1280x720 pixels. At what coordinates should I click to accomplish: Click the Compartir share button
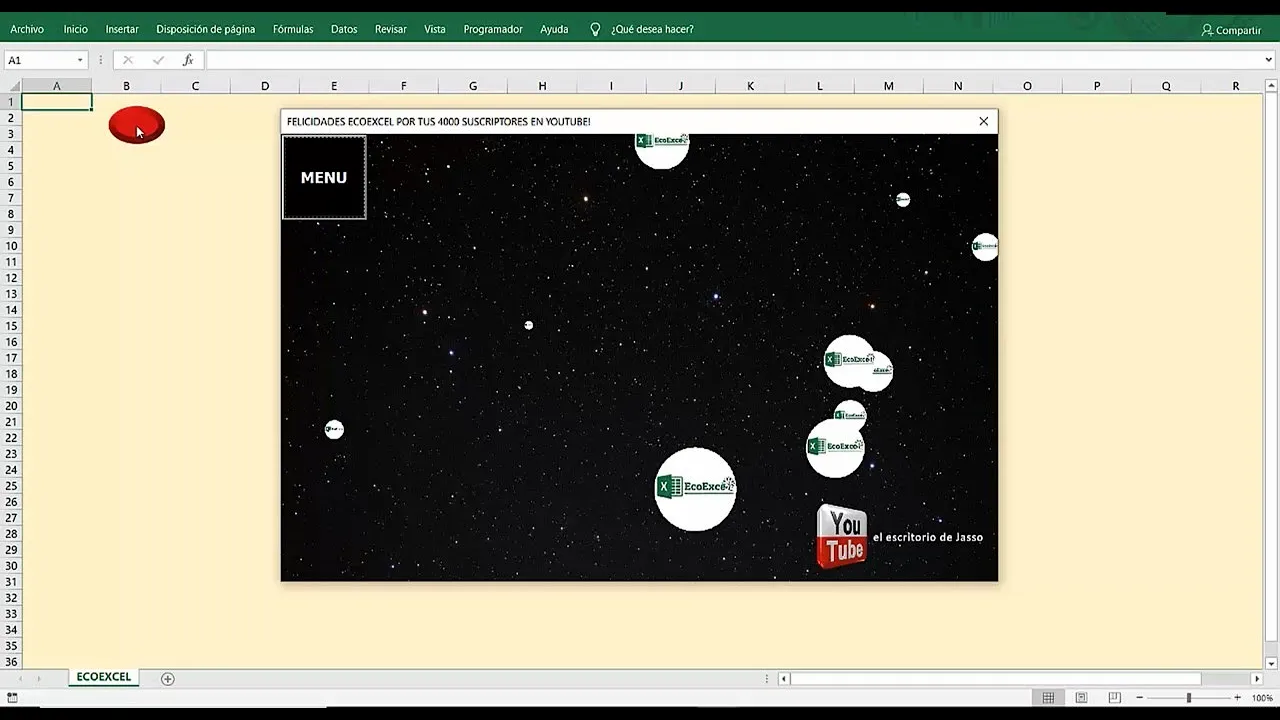pos(1231,30)
